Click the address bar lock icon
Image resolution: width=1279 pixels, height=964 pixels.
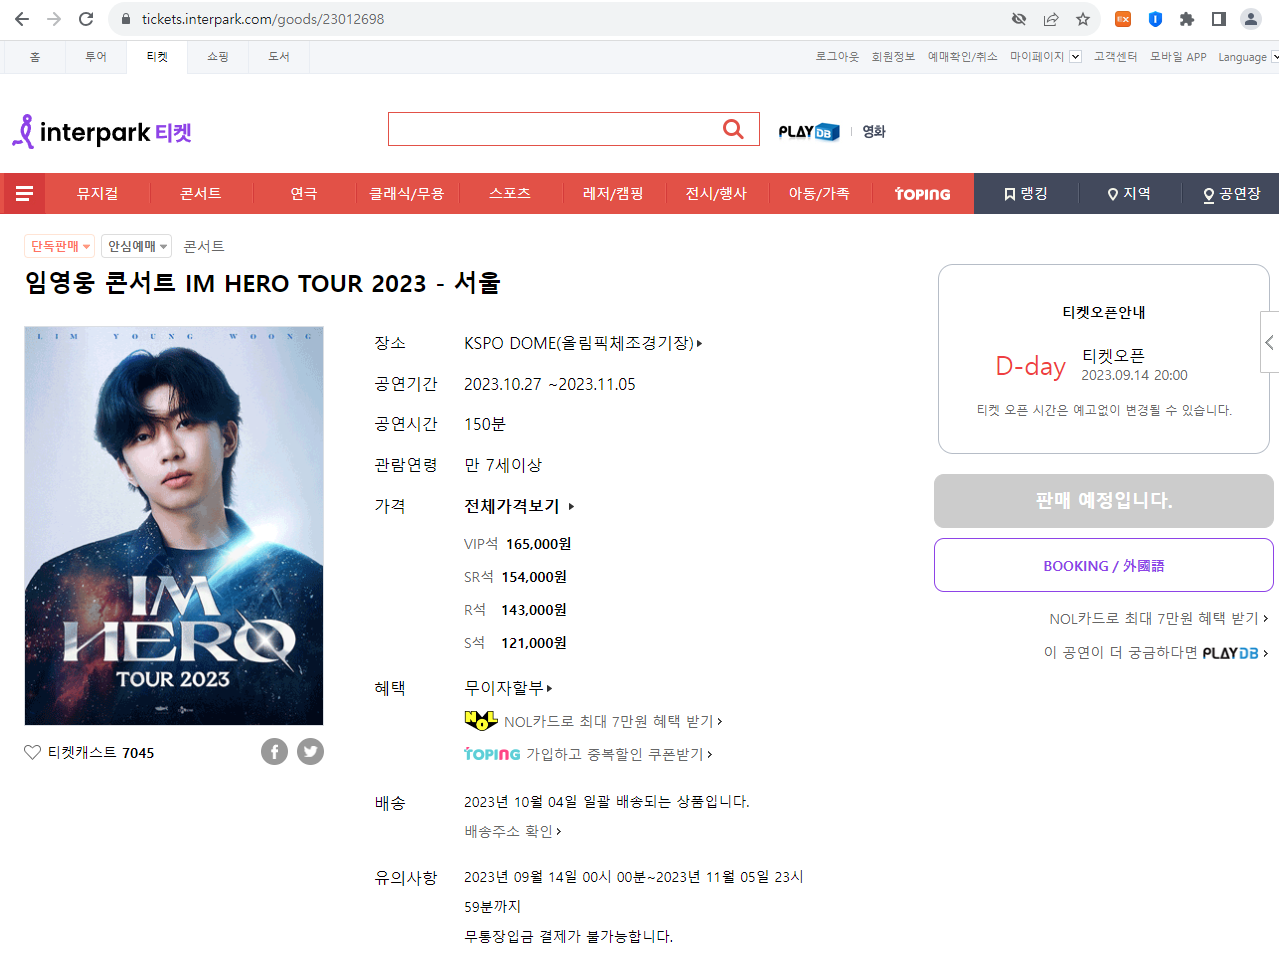(x=126, y=19)
